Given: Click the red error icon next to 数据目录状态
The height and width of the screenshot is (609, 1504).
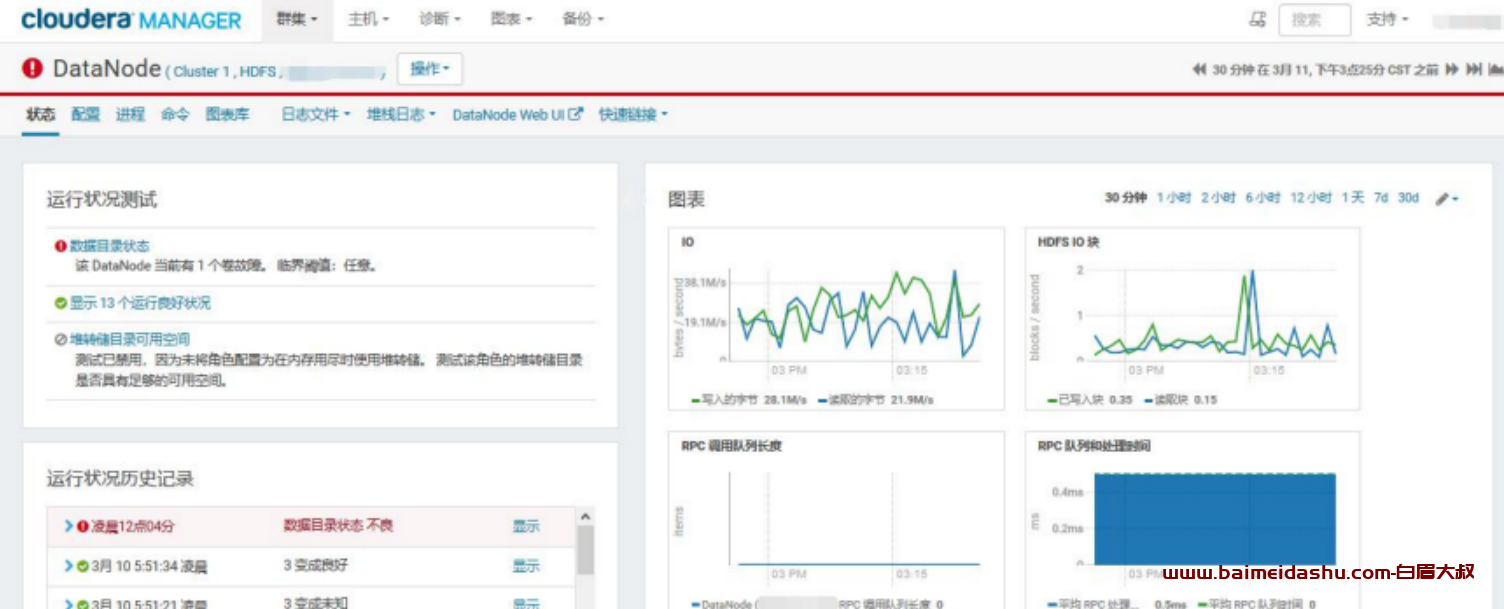Looking at the screenshot, I should (x=61, y=246).
